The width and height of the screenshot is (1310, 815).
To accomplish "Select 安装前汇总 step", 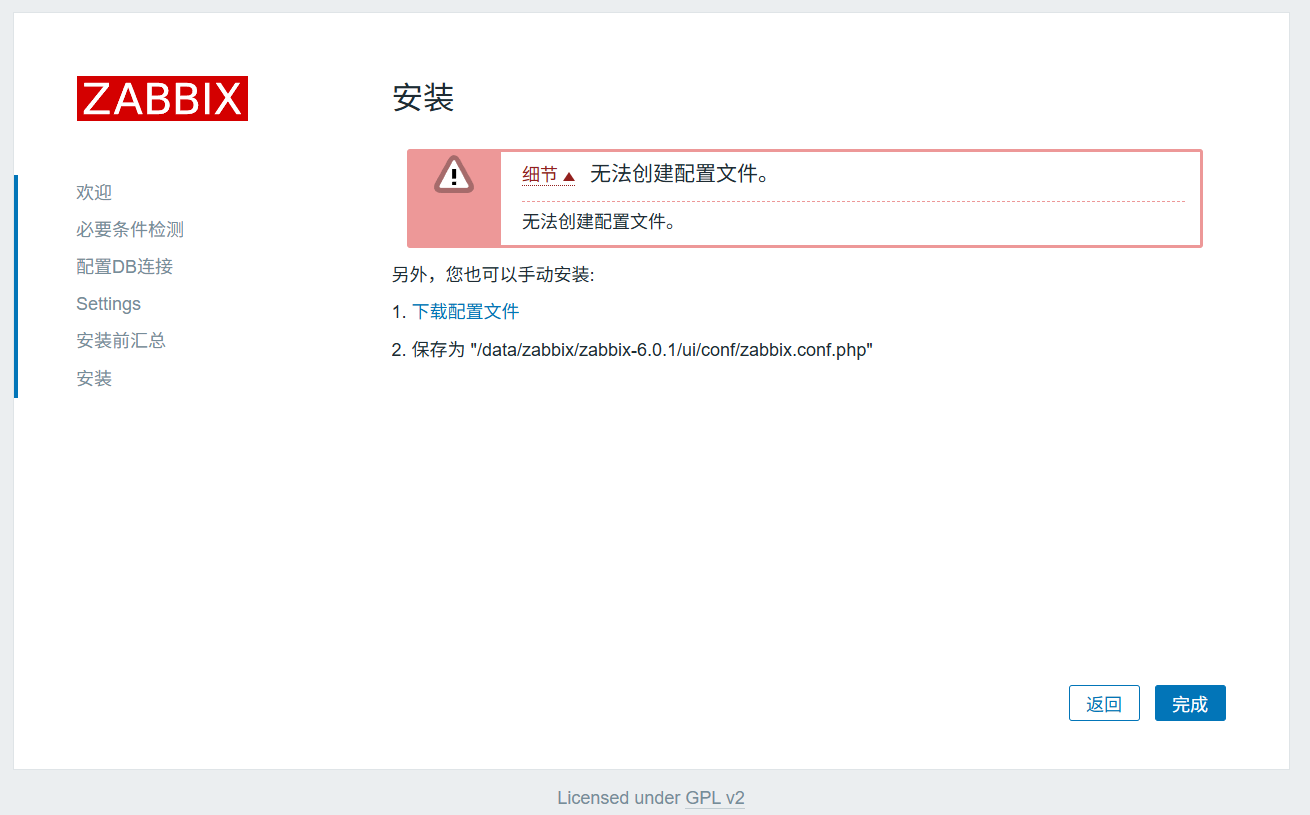I will point(121,341).
